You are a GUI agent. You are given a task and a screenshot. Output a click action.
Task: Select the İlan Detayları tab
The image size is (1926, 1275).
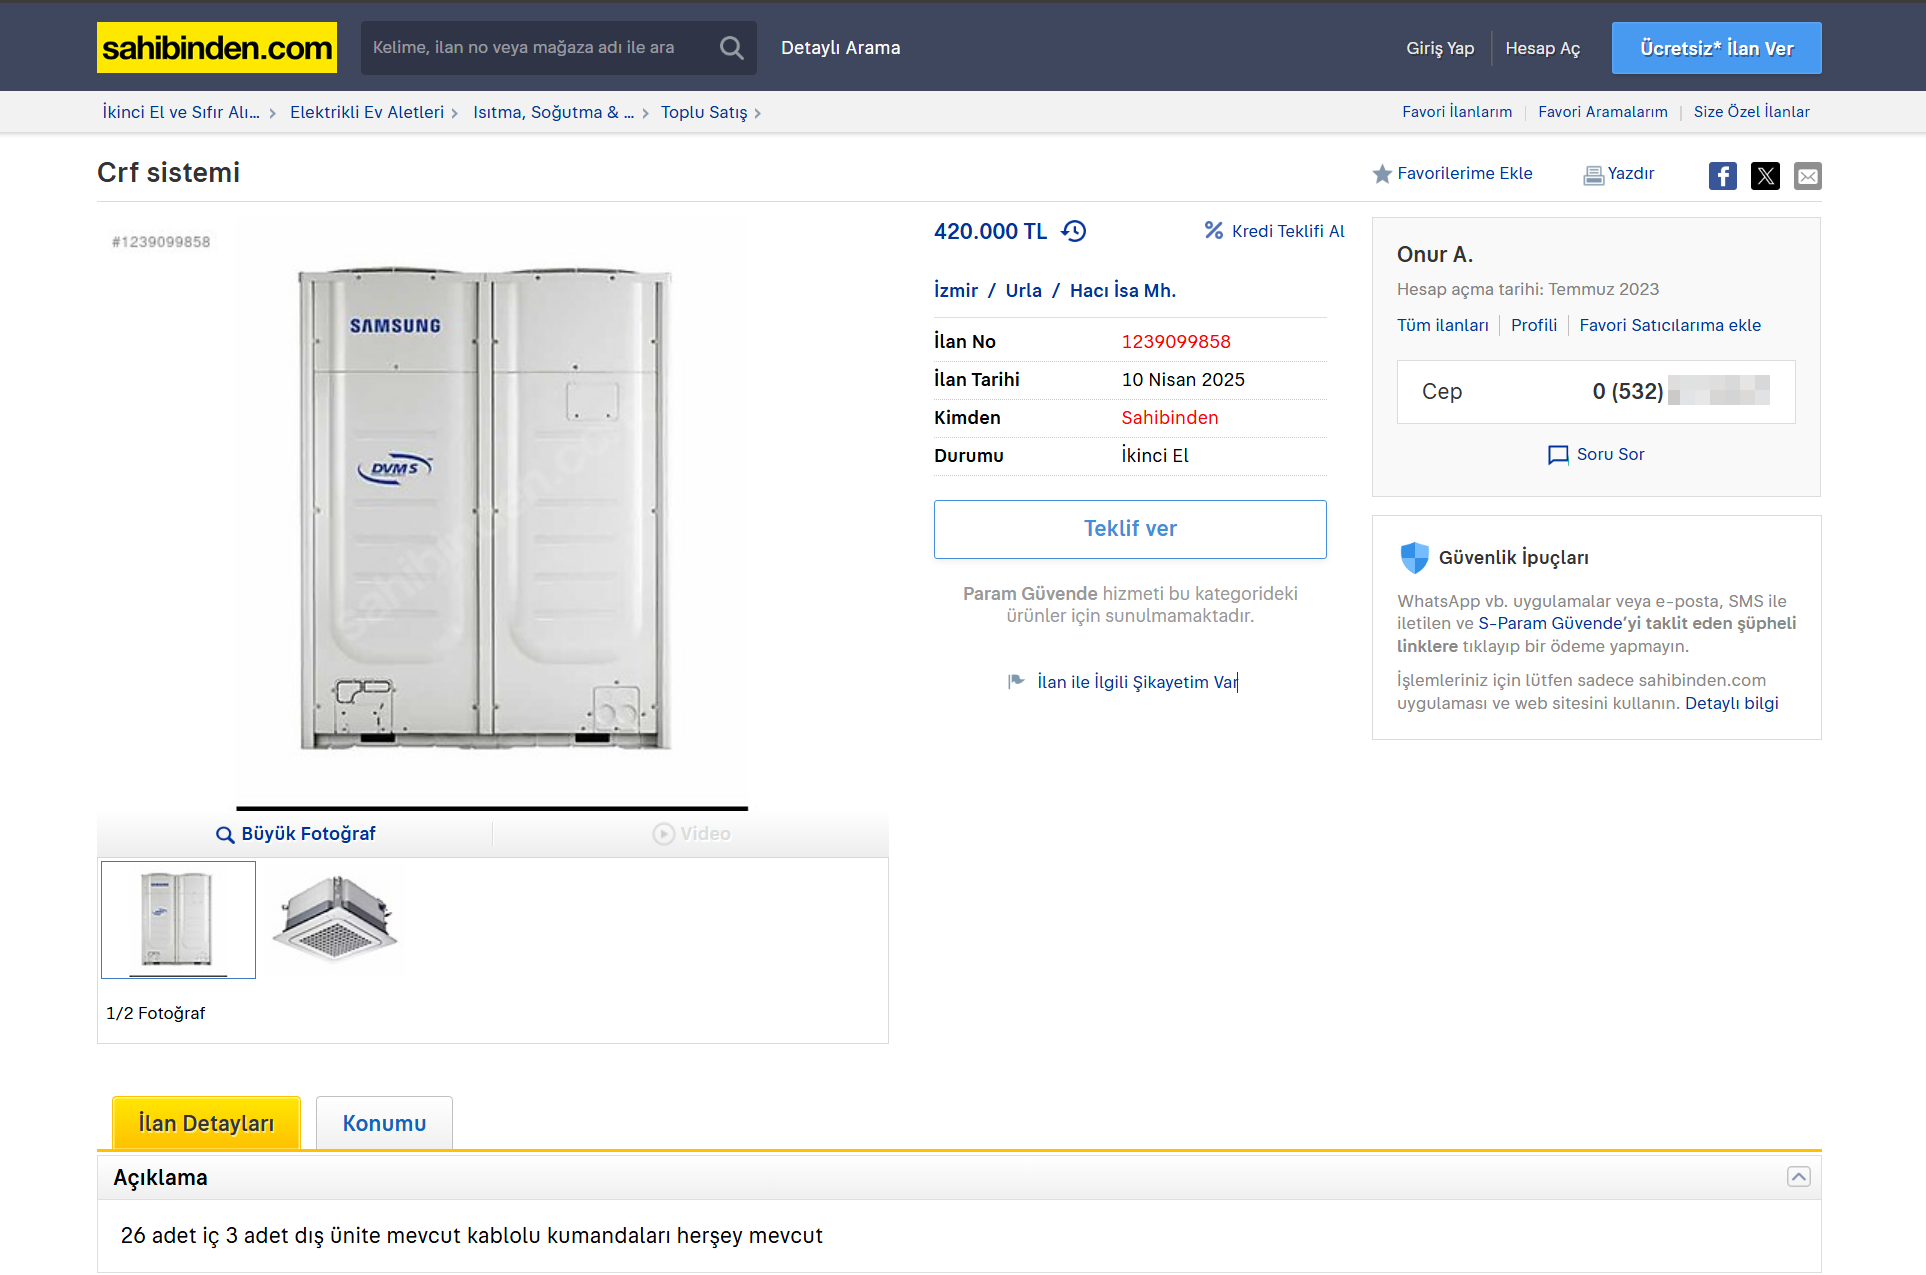coord(206,1123)
